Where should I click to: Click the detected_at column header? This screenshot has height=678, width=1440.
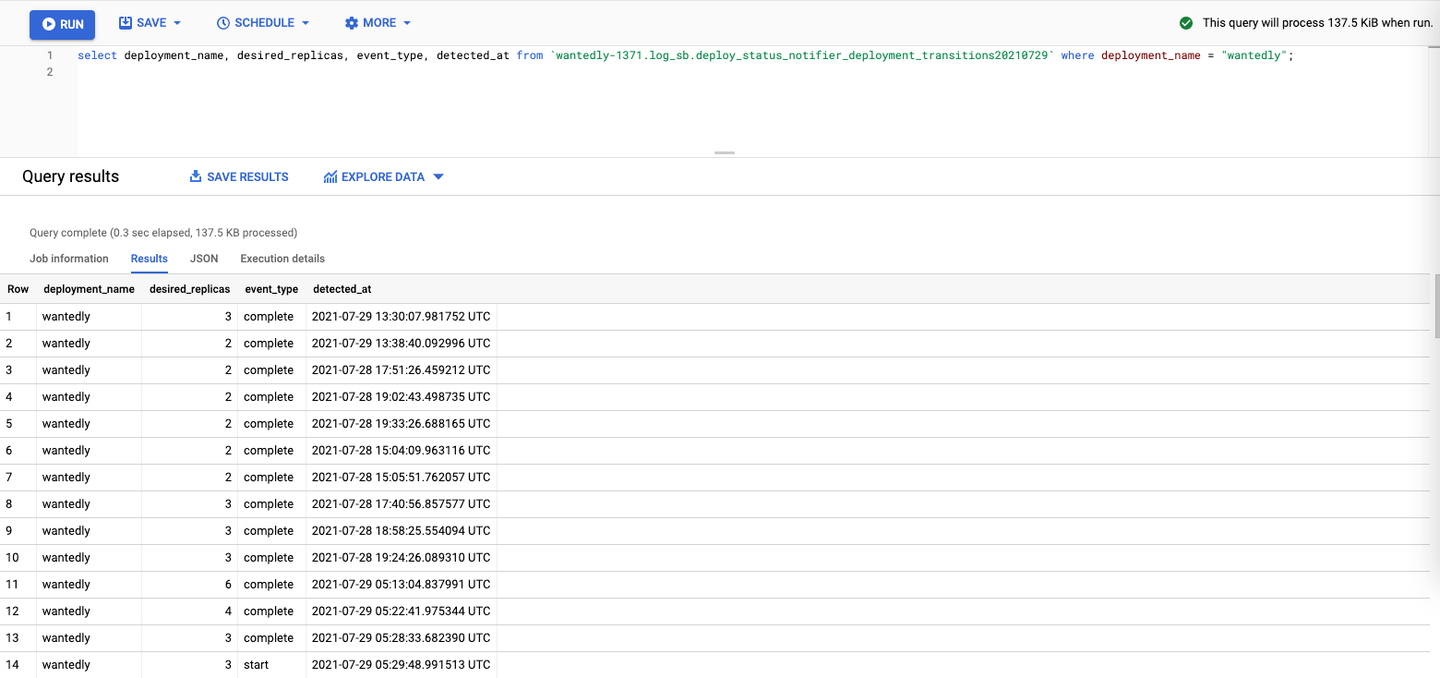342,289
